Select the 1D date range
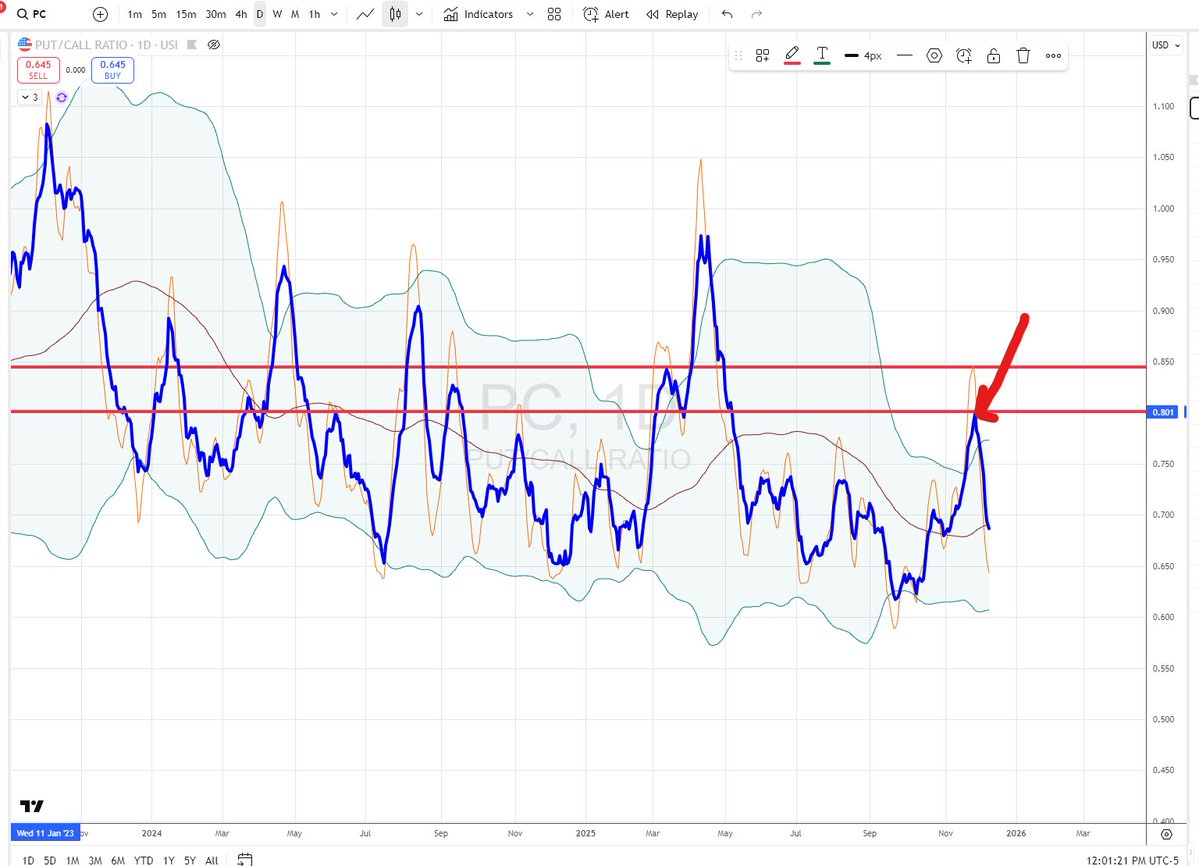 (x=28, y=861)
